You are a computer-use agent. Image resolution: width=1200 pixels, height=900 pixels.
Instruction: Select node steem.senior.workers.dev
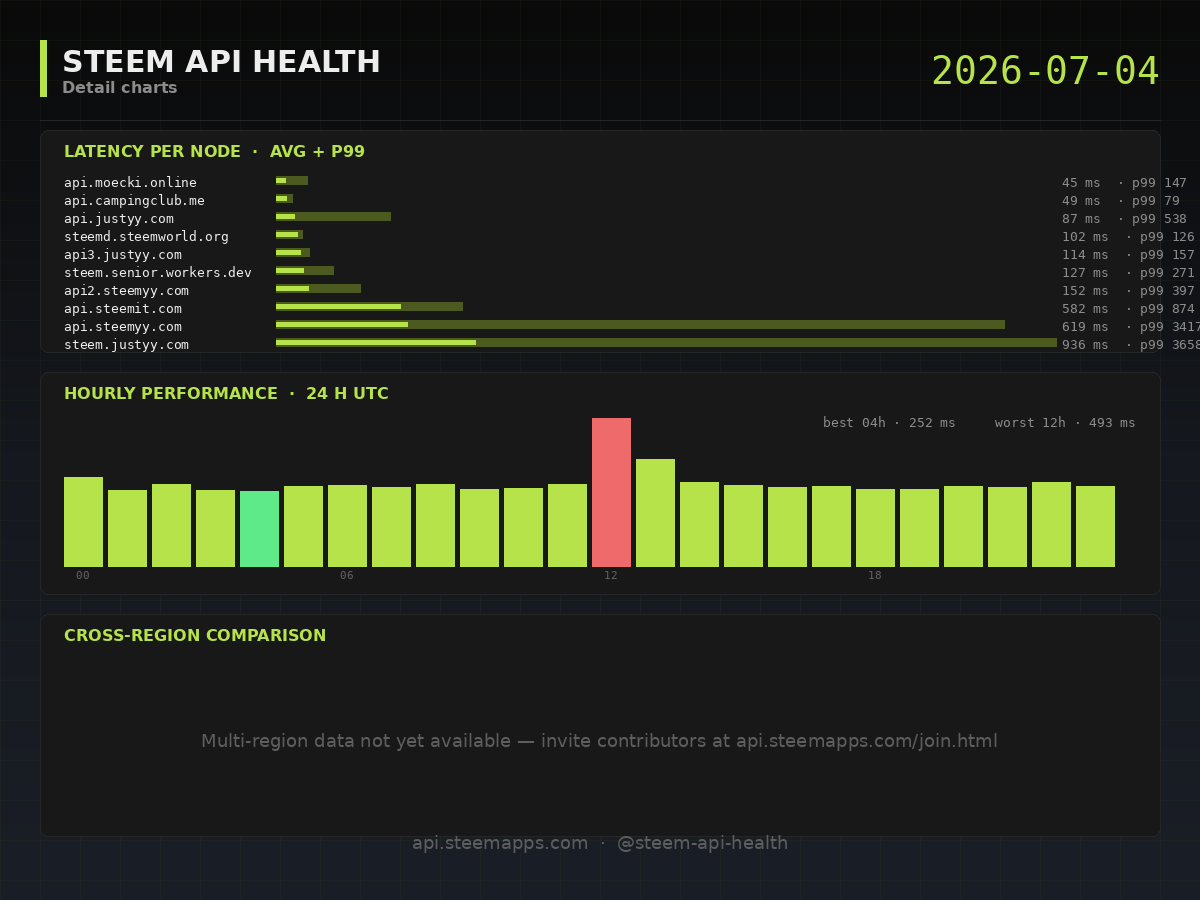point(158,273)
